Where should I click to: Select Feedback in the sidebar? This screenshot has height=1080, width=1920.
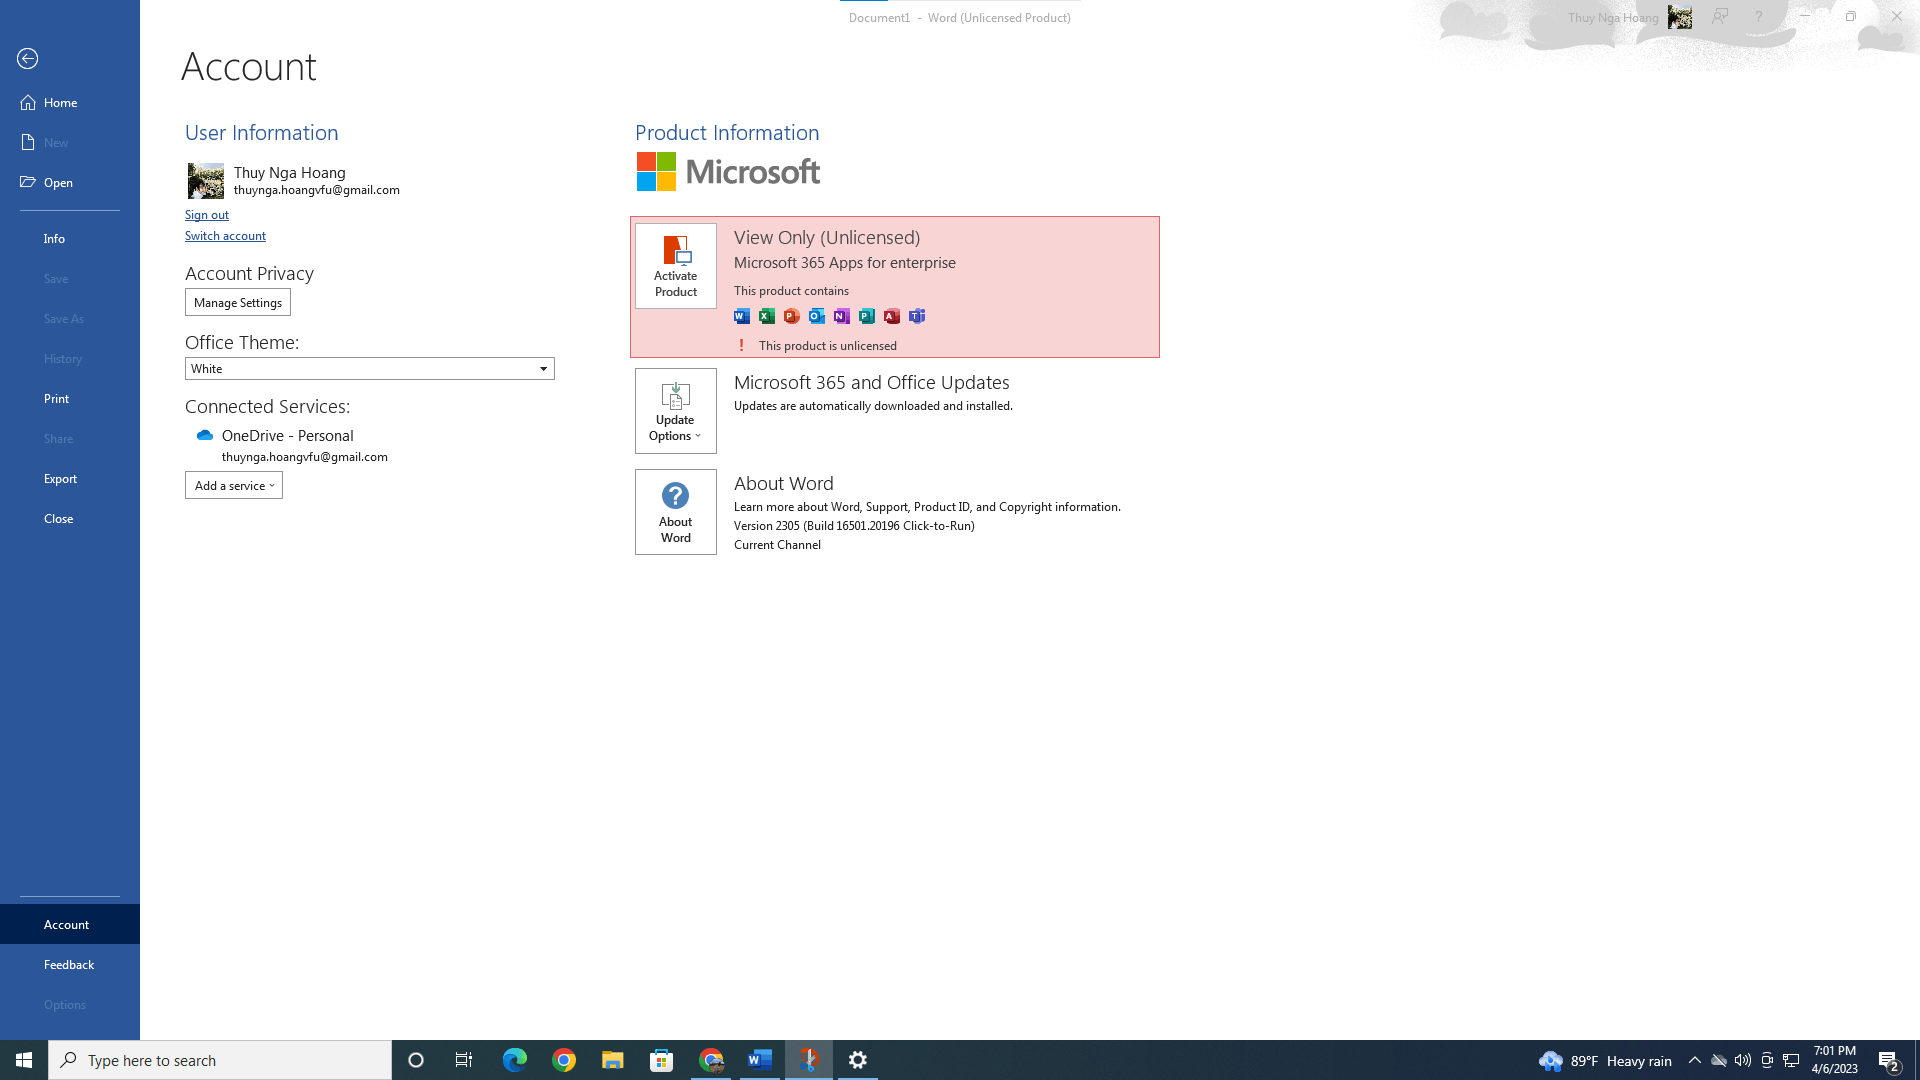coord(69,965)
